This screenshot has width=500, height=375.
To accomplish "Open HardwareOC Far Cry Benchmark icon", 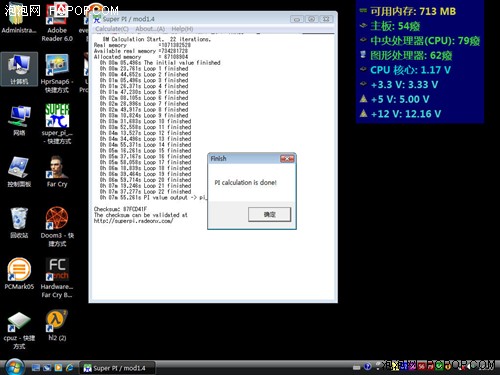I will [x=57, y=278].
